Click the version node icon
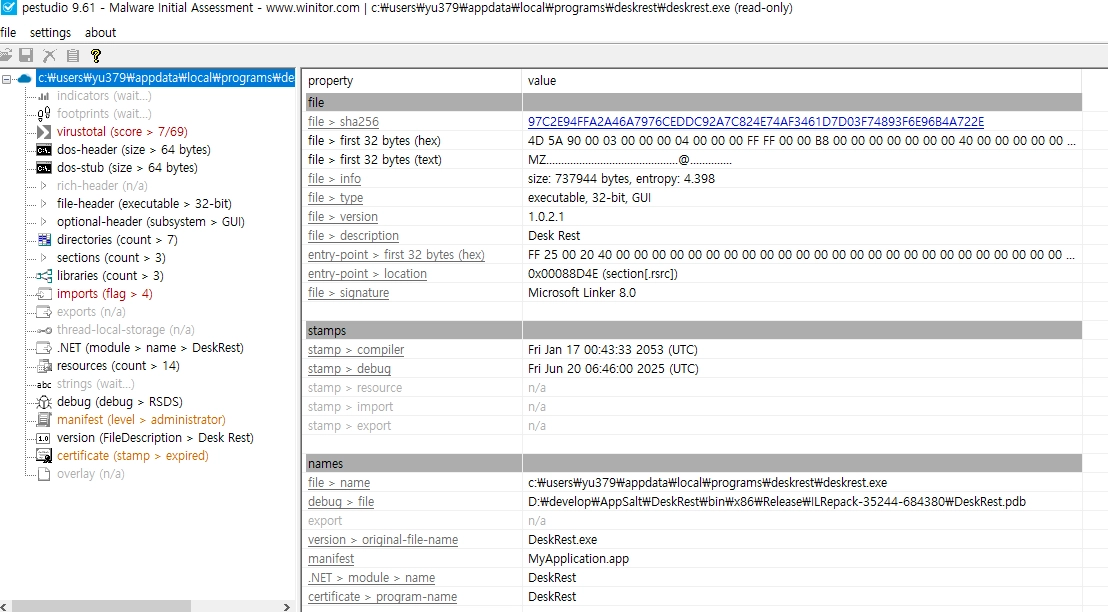The height and width of the screenshot is (612, 1108). (44, 438)
